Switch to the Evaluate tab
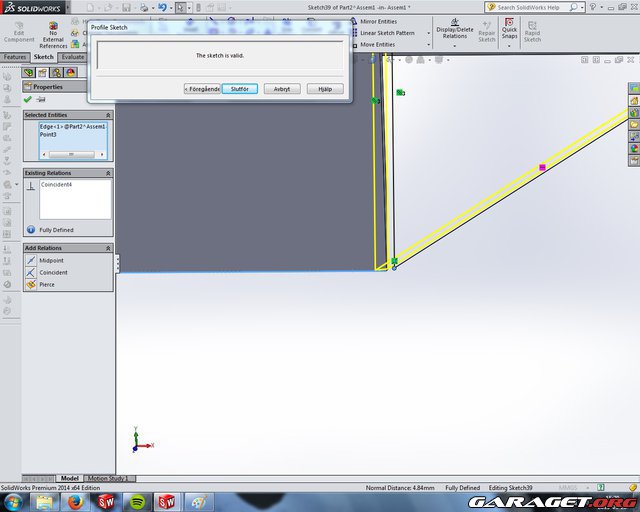Image resolution: width=640 pixels, height=512 pixels. (73, 57)
